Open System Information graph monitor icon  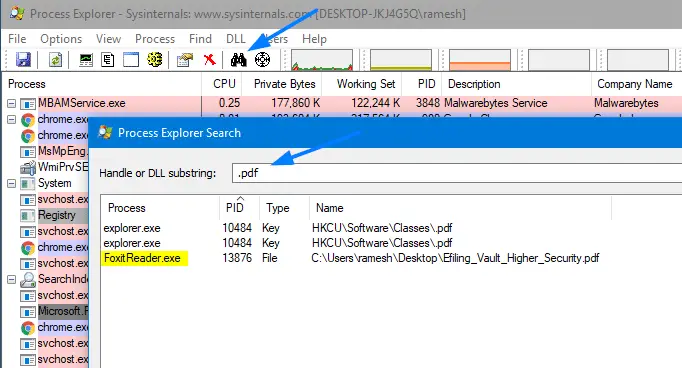point(86,59)
